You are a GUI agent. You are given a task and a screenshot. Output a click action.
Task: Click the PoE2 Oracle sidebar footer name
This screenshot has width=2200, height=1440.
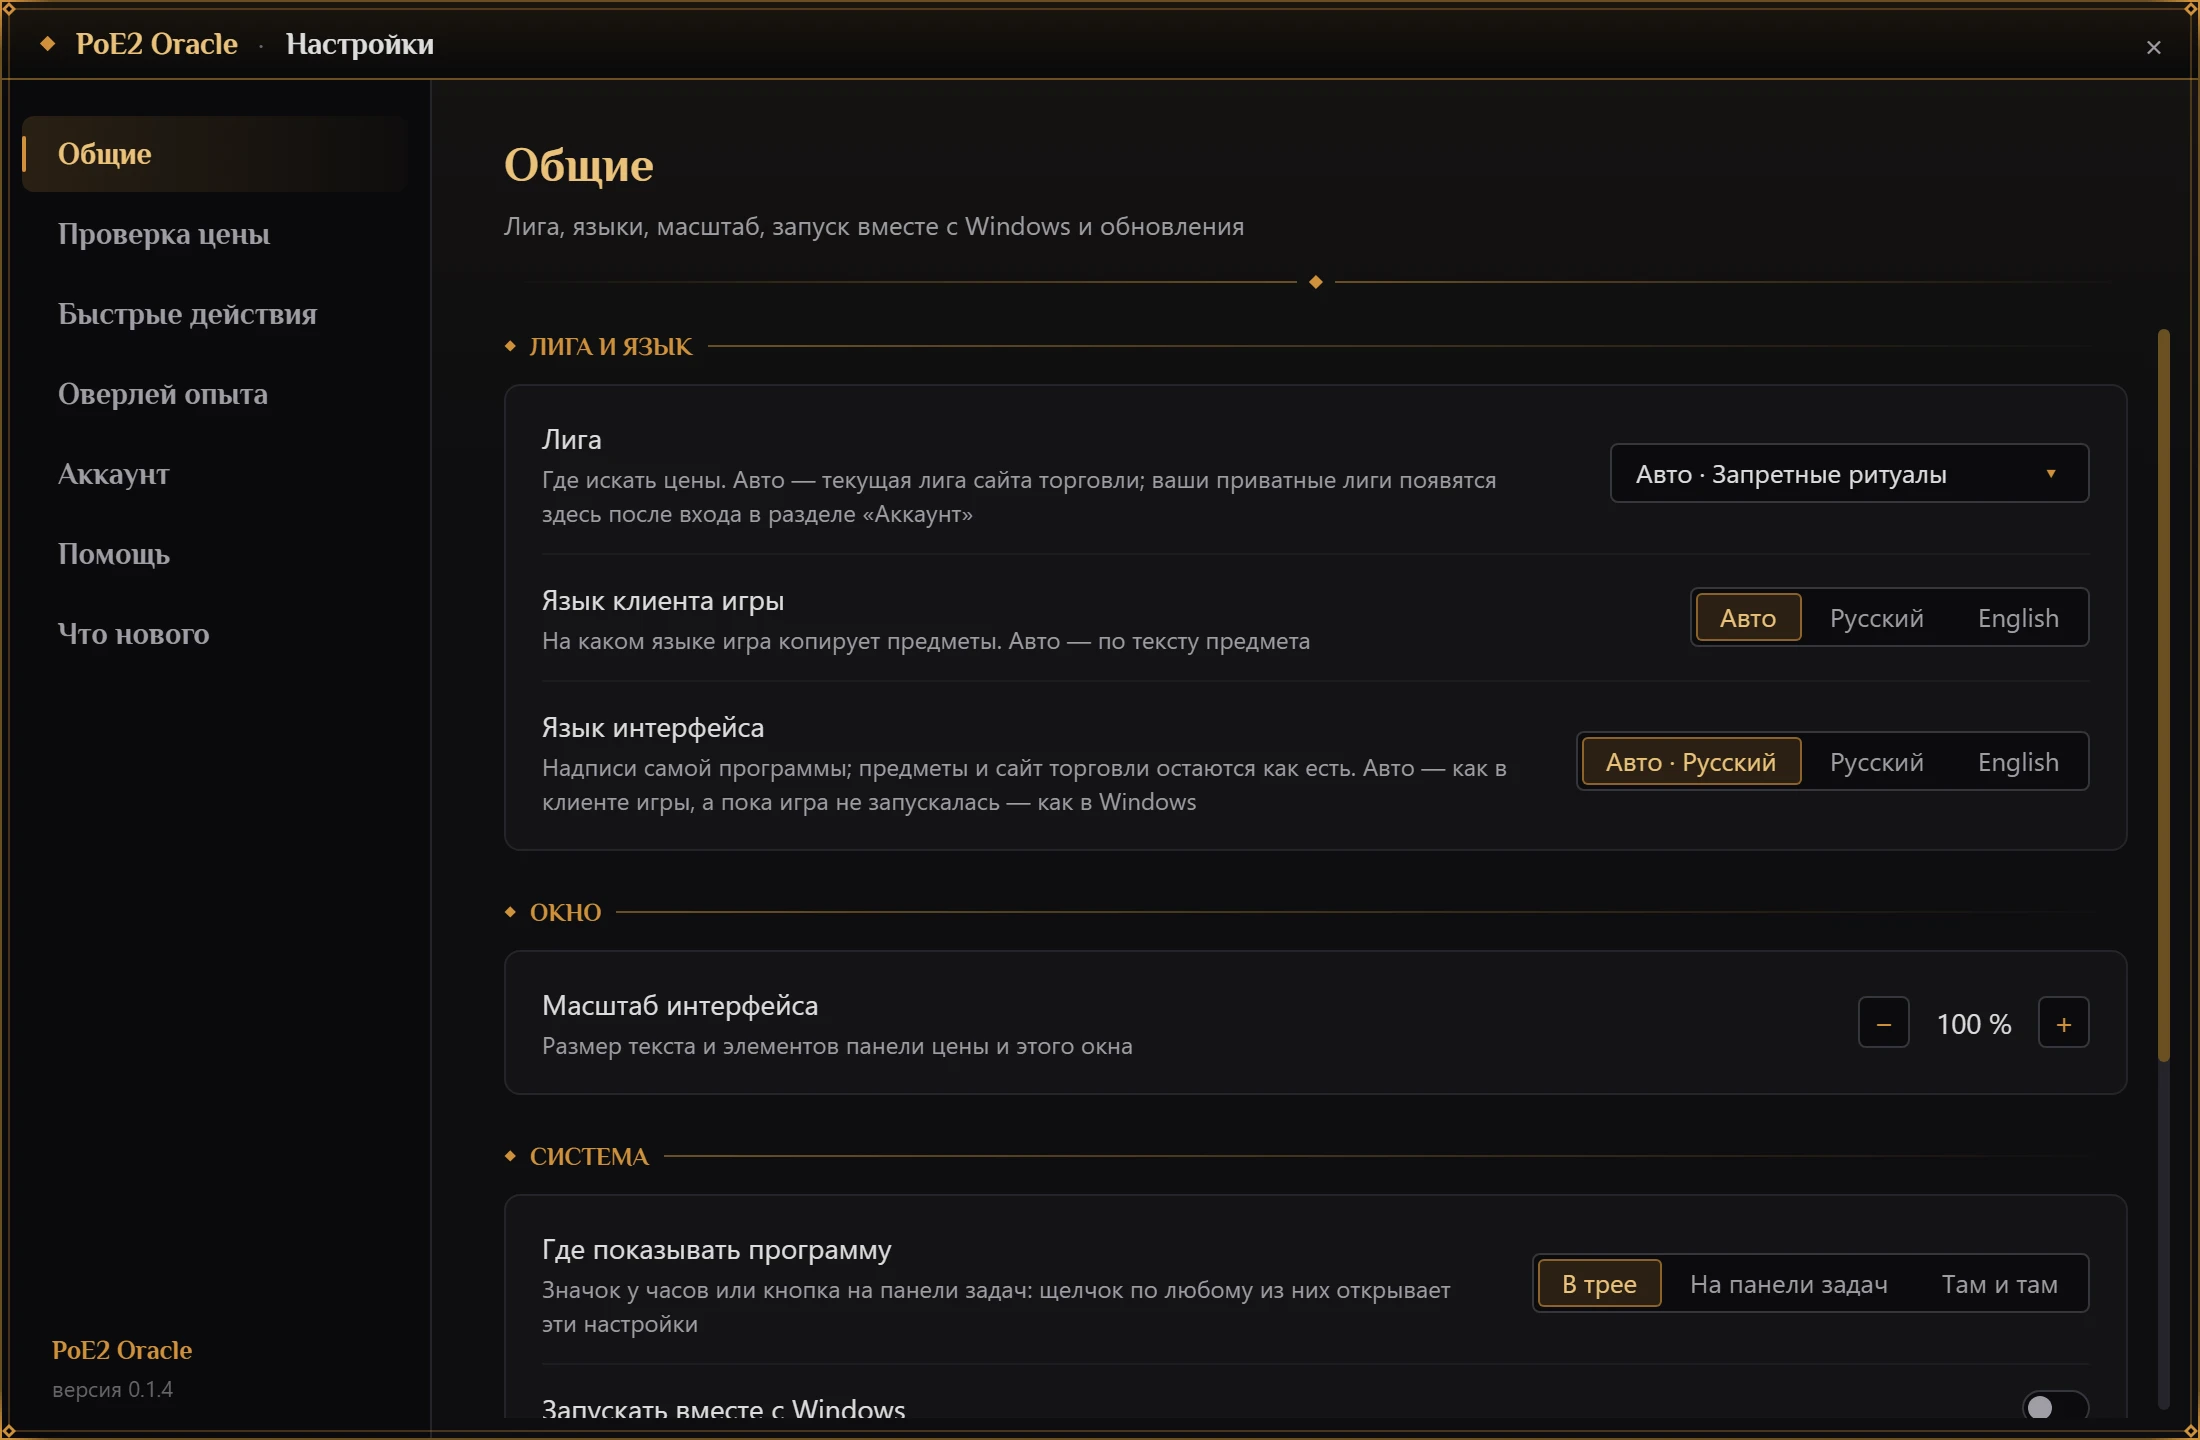pos(122,1350)
